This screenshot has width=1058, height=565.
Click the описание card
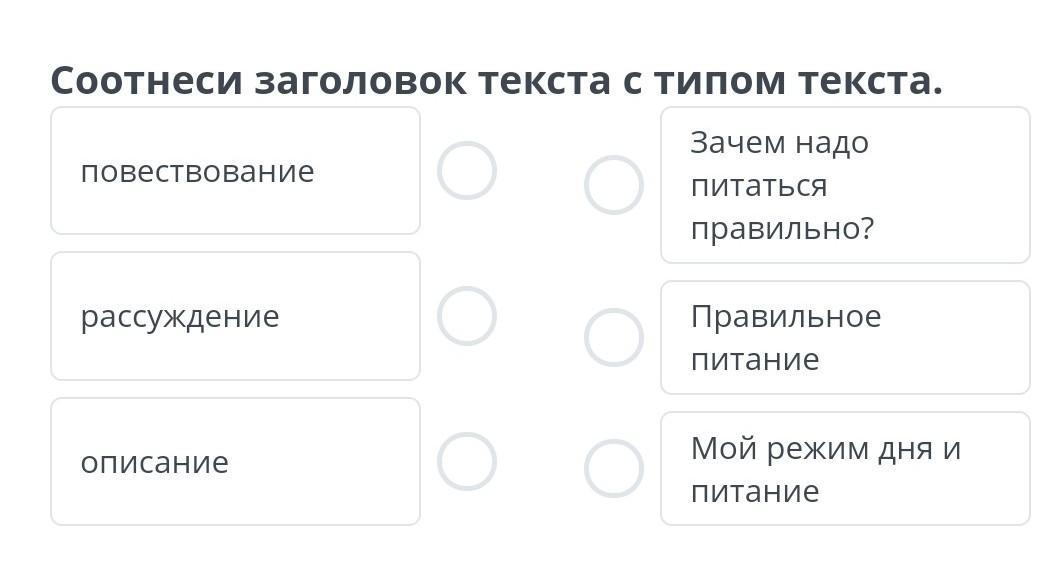[235, 462]
